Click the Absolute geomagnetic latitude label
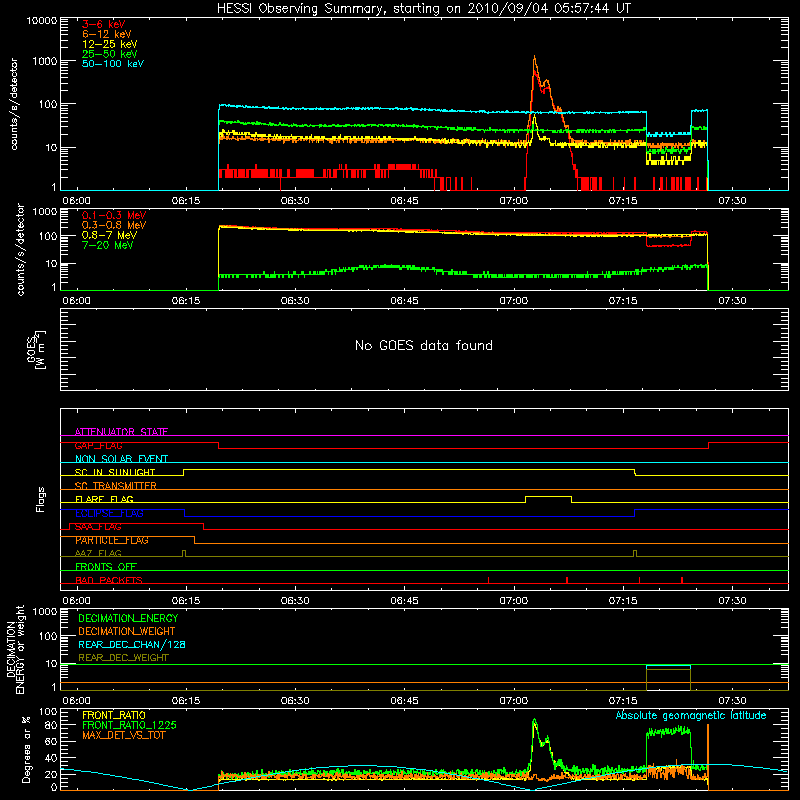Viewport: 800px width, 800px height. tap(691, 715)
